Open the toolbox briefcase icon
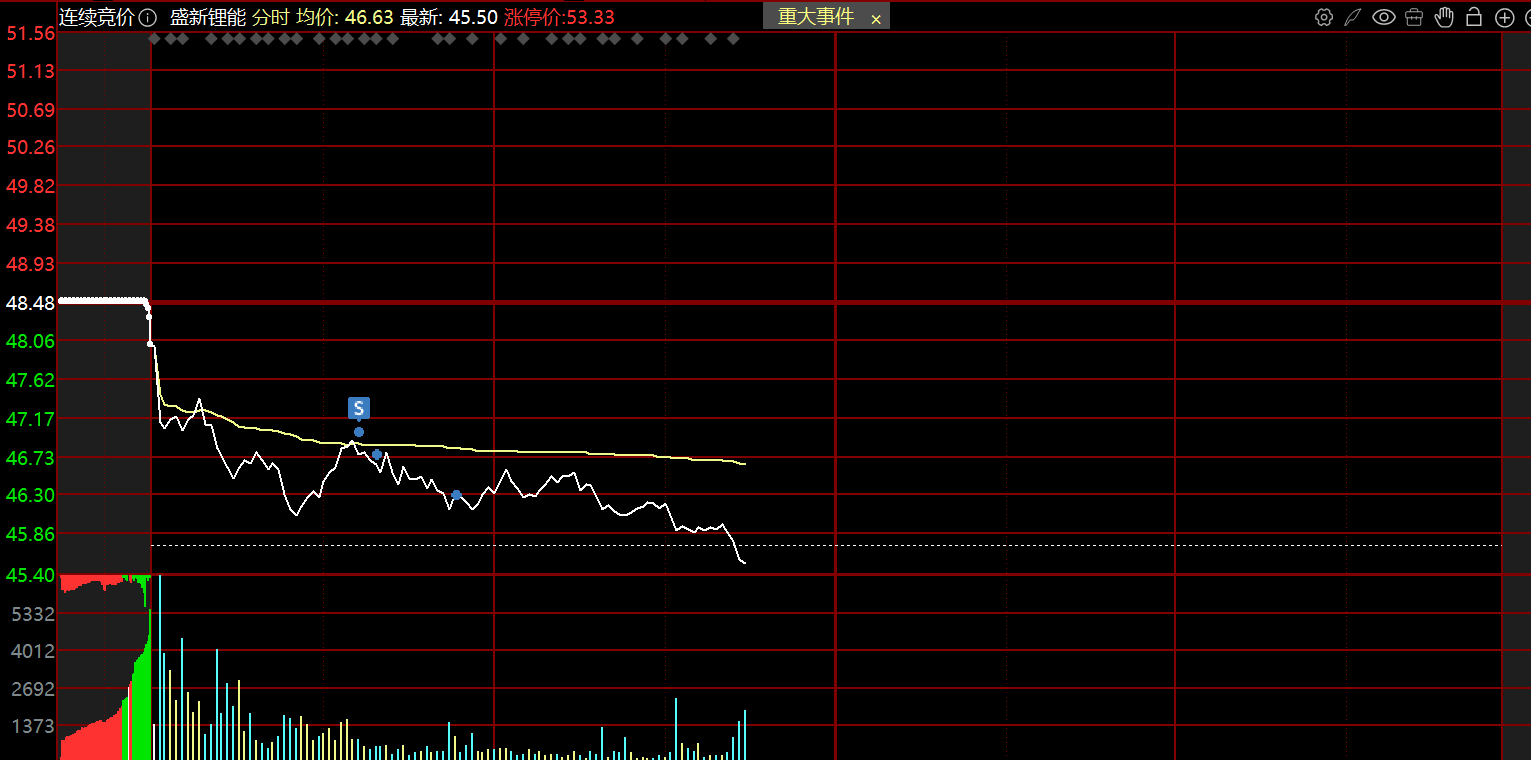 tap(1414, 17)
